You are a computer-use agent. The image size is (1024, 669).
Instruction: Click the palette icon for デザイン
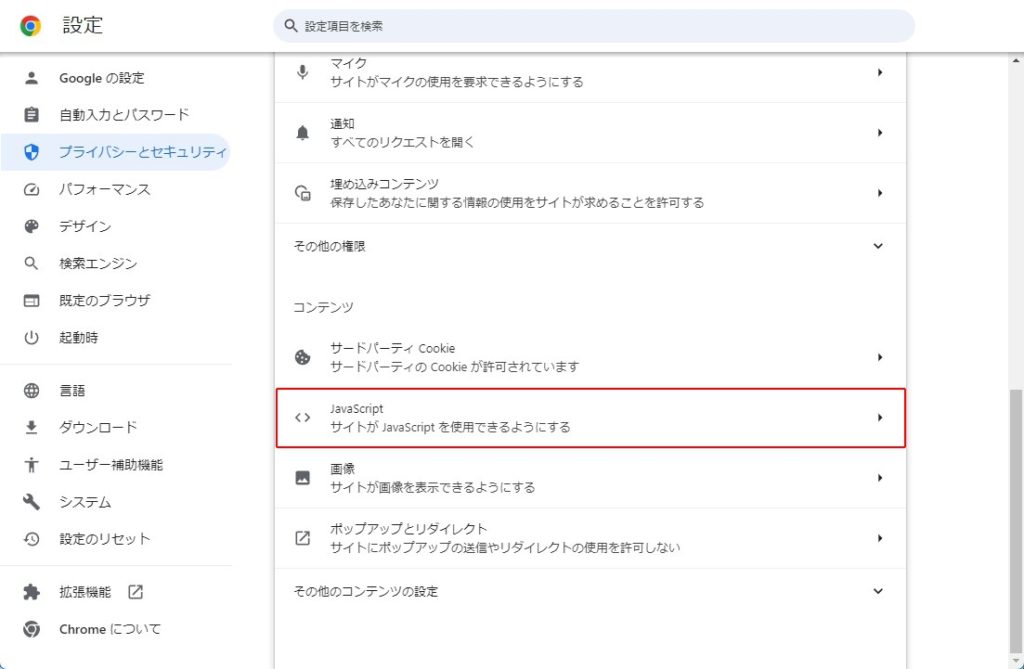31,226
